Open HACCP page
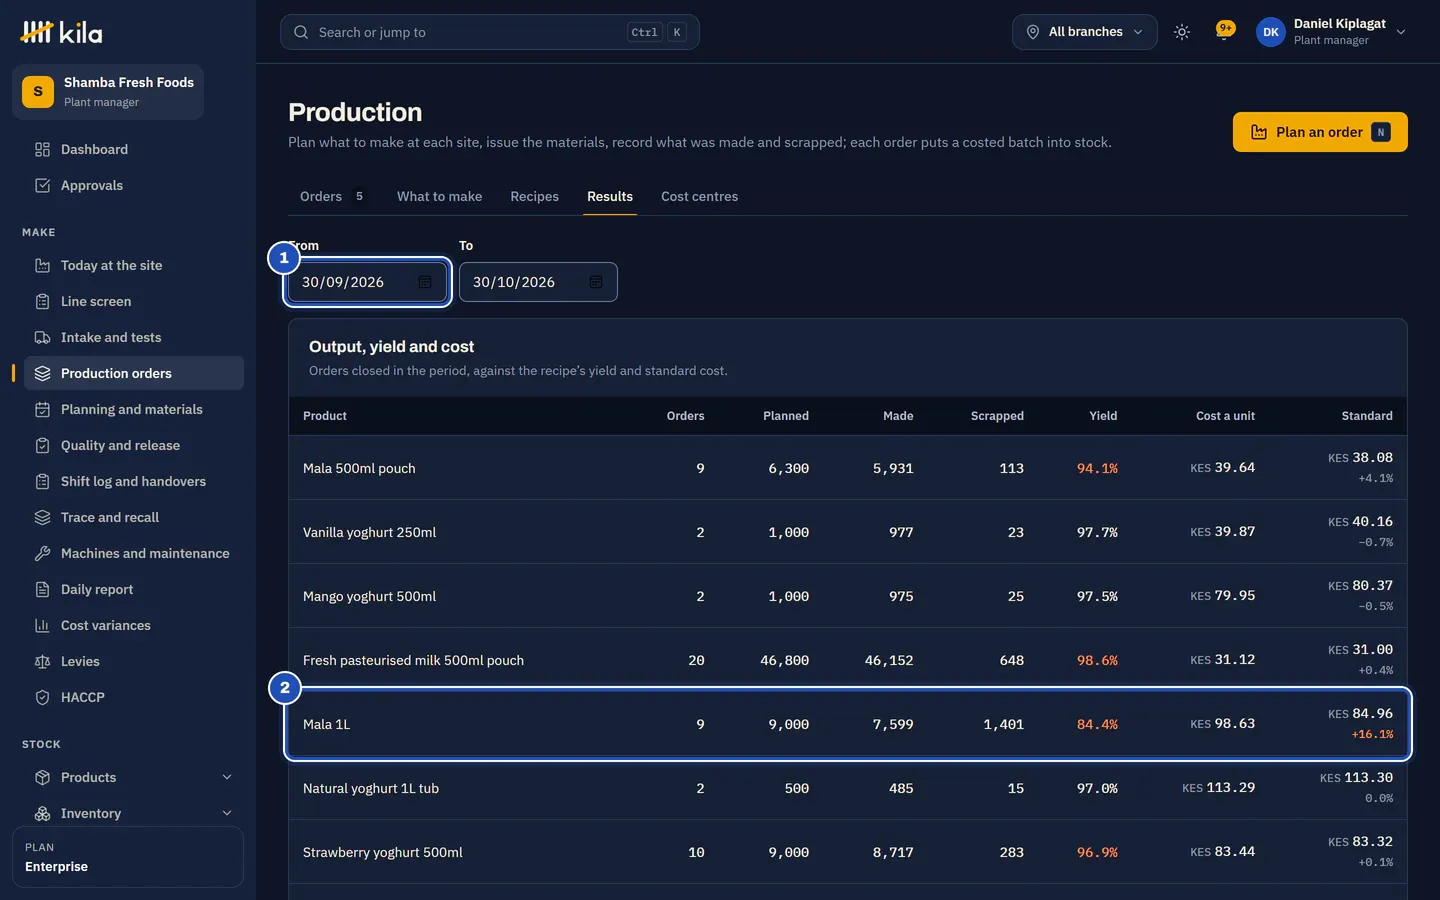Image resolution: width=1440 pixels, height=900 pixels. click(134, 697)
